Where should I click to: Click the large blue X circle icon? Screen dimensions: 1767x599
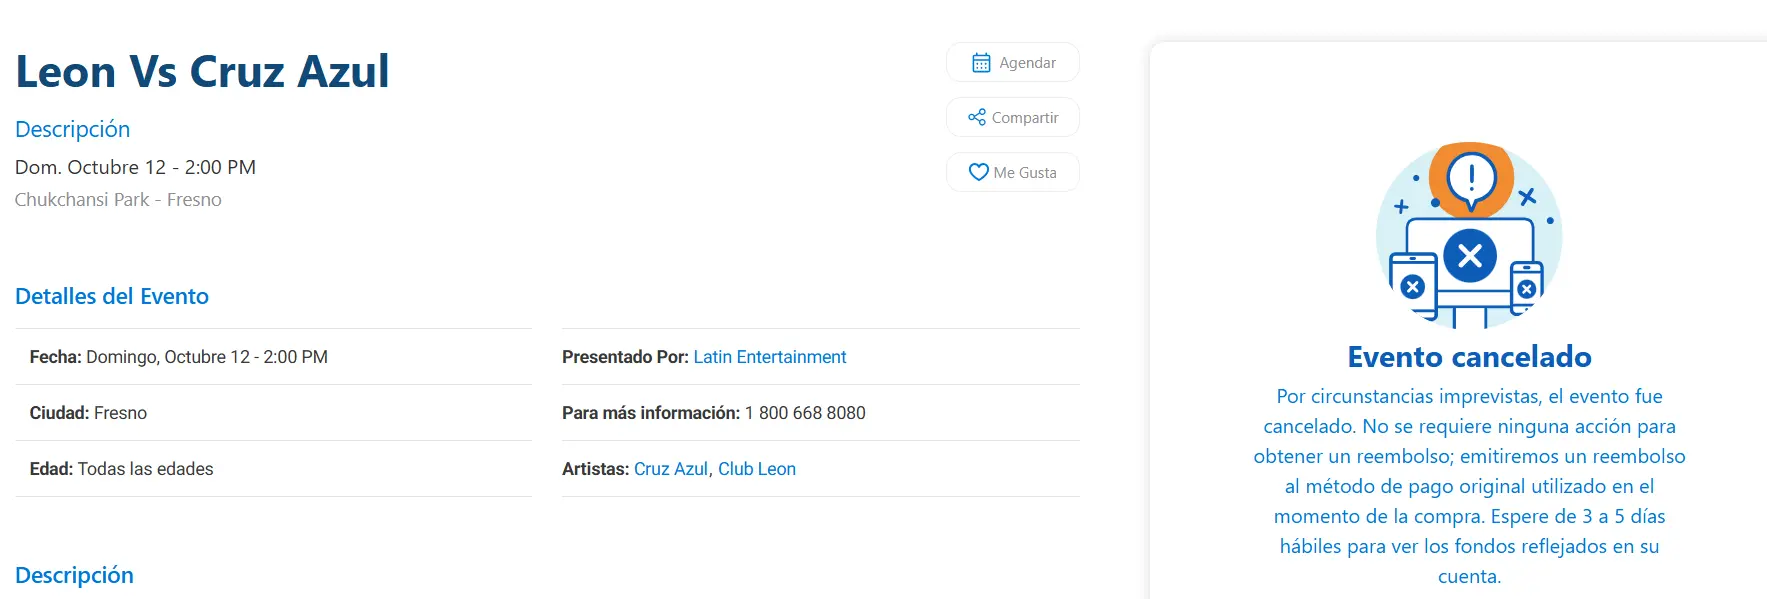[1469, 256]
